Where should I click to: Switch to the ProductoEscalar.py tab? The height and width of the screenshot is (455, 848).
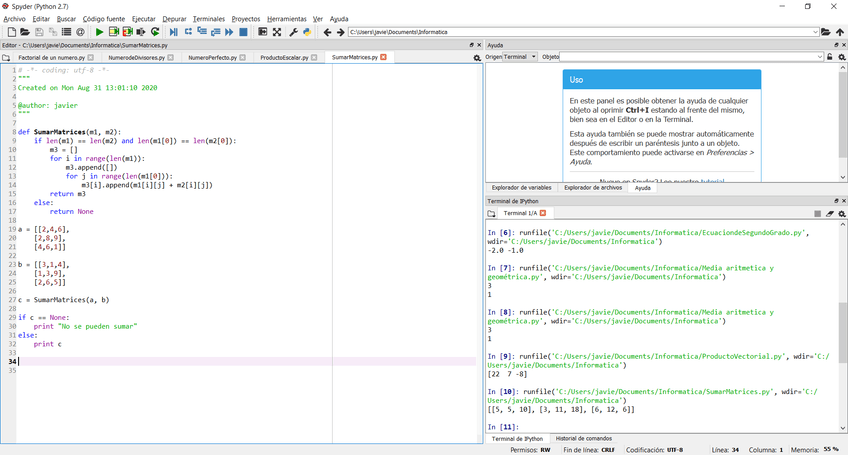[x=283, y=58]
